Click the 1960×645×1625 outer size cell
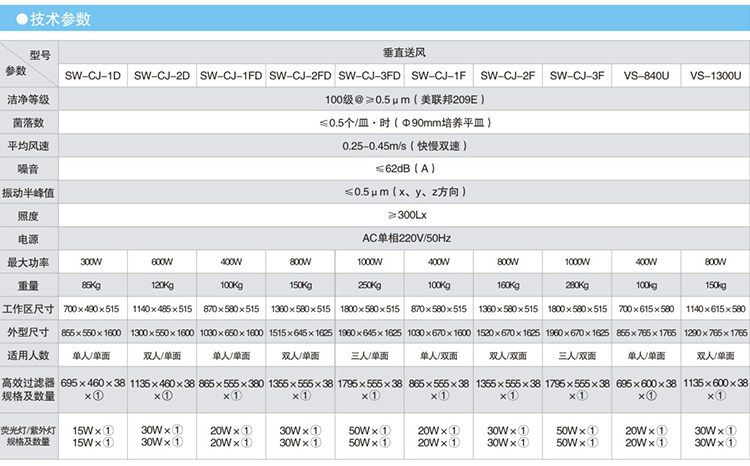Viewport: 750px width, 466px height. pyautogui.click(x=370, y=333)
